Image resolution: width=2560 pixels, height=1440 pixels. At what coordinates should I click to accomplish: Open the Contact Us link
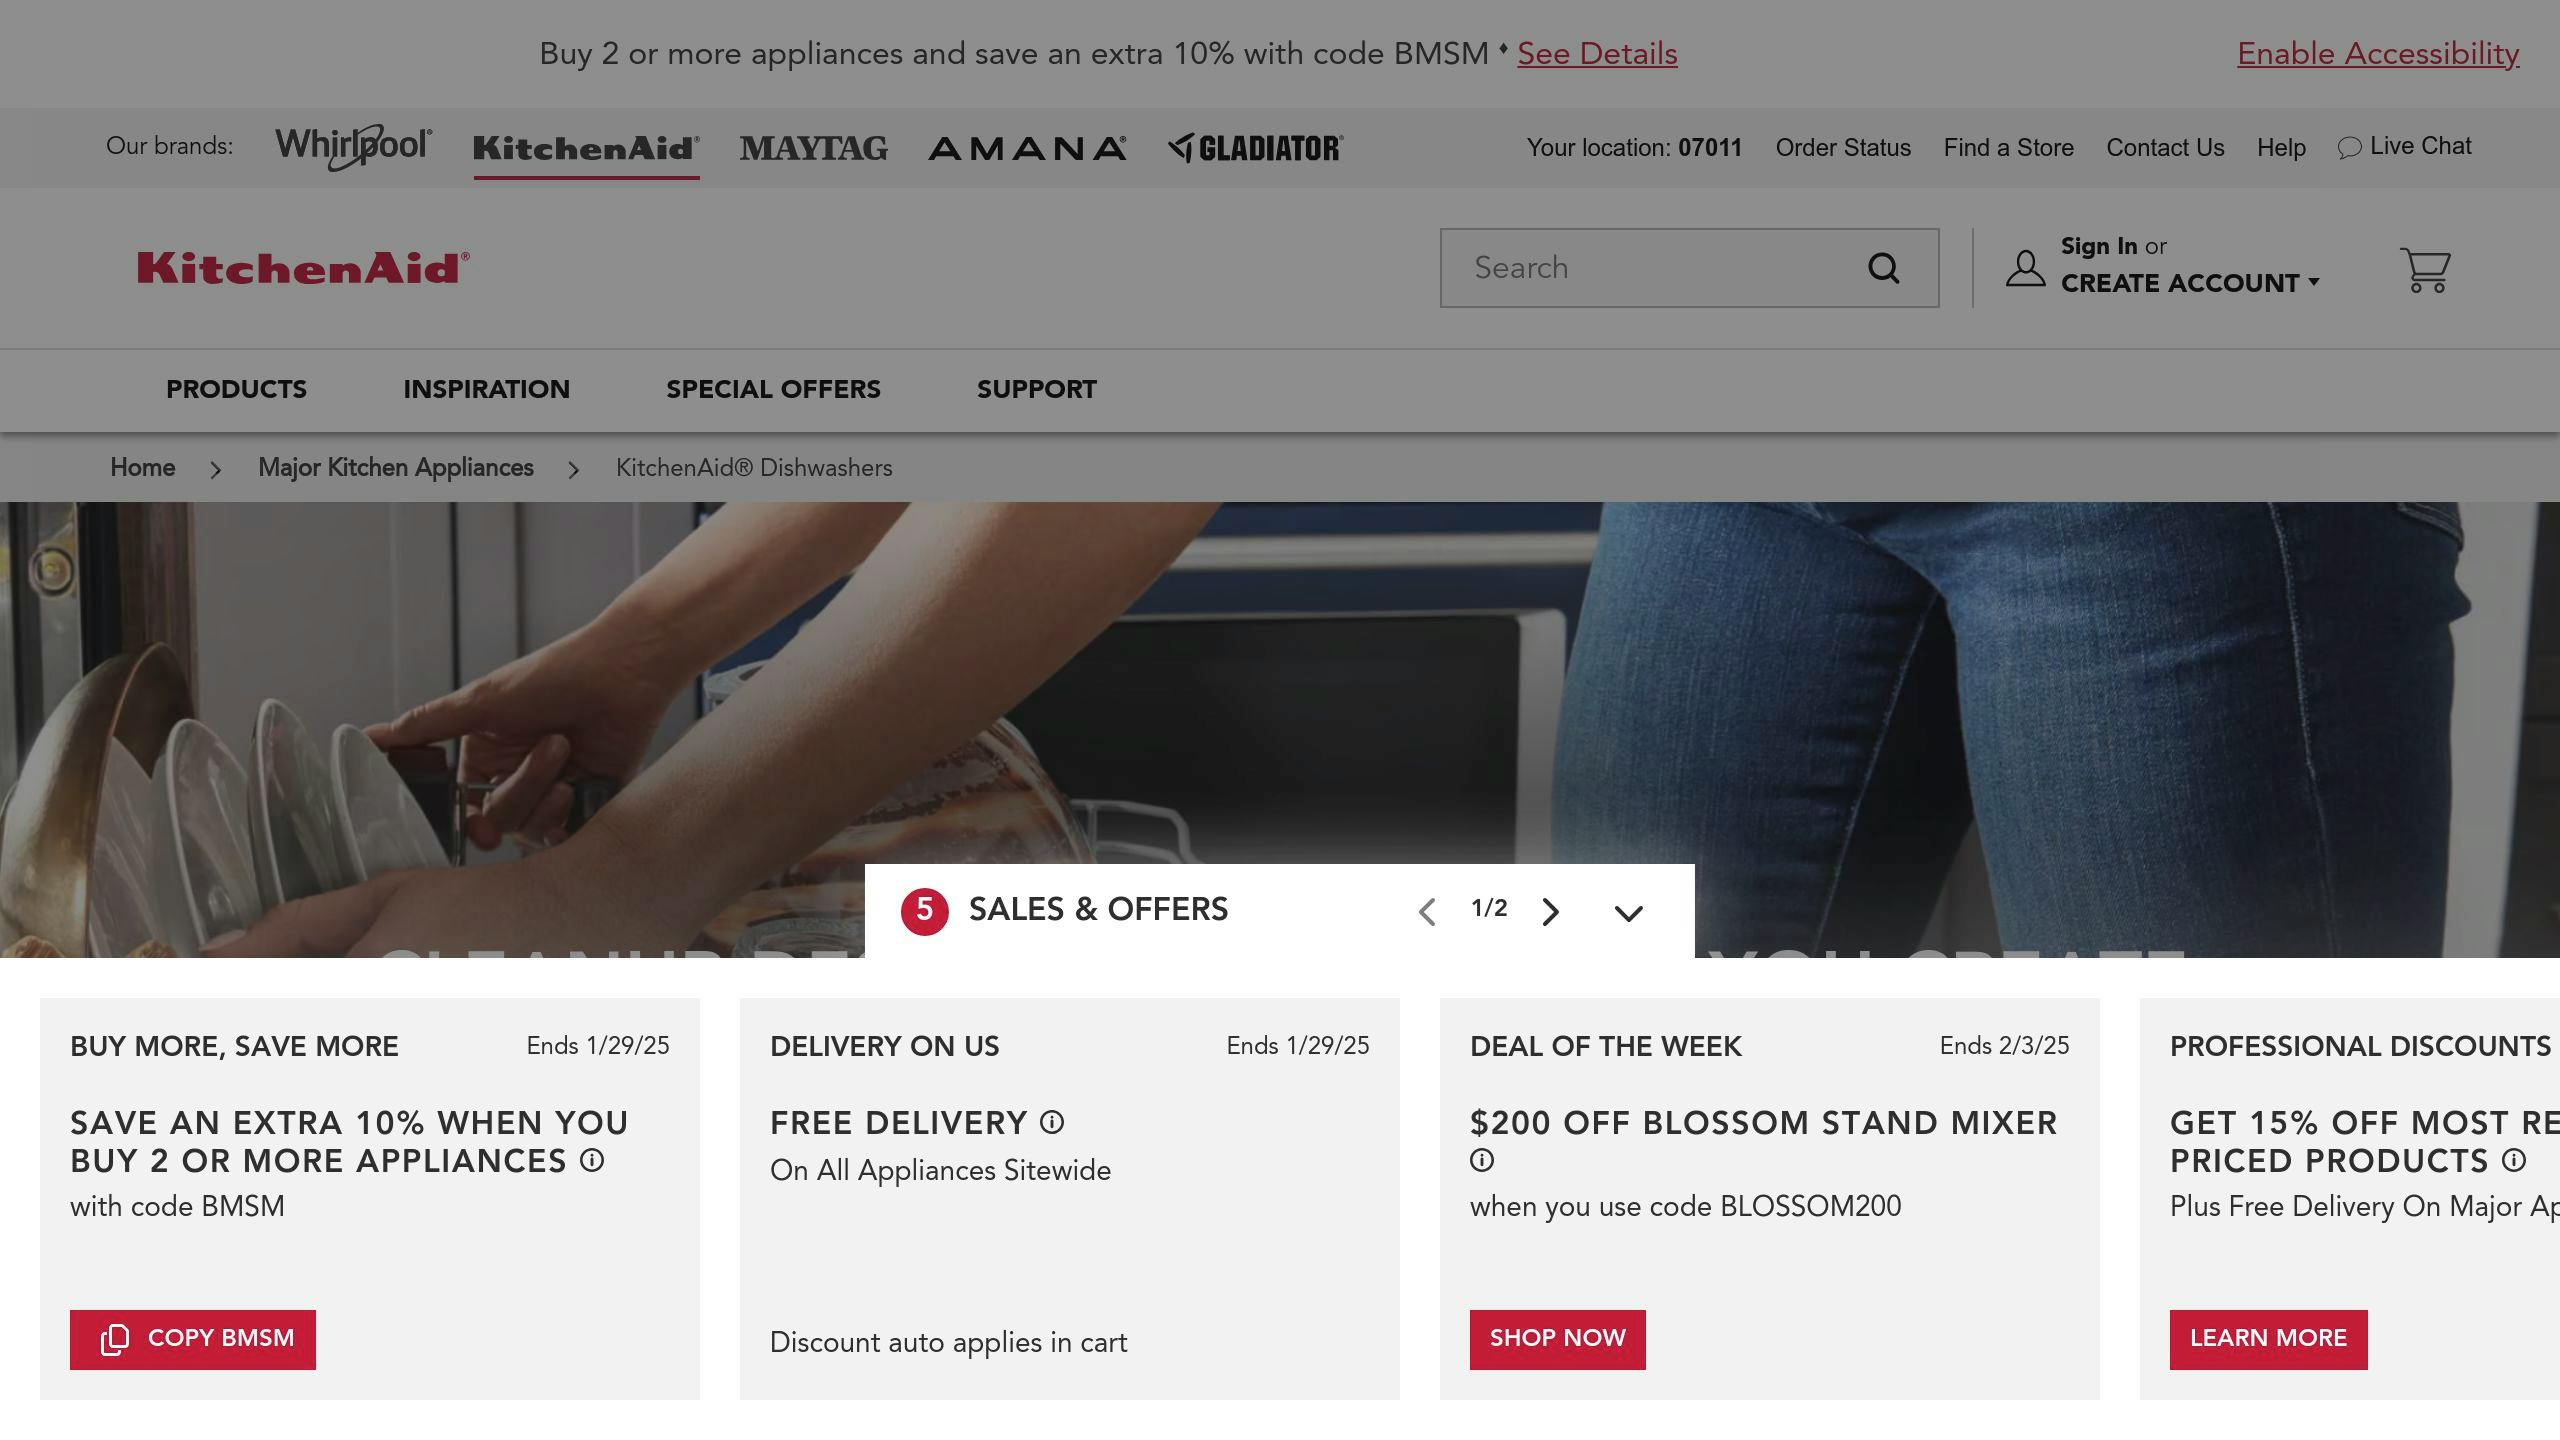(2165, 148)
